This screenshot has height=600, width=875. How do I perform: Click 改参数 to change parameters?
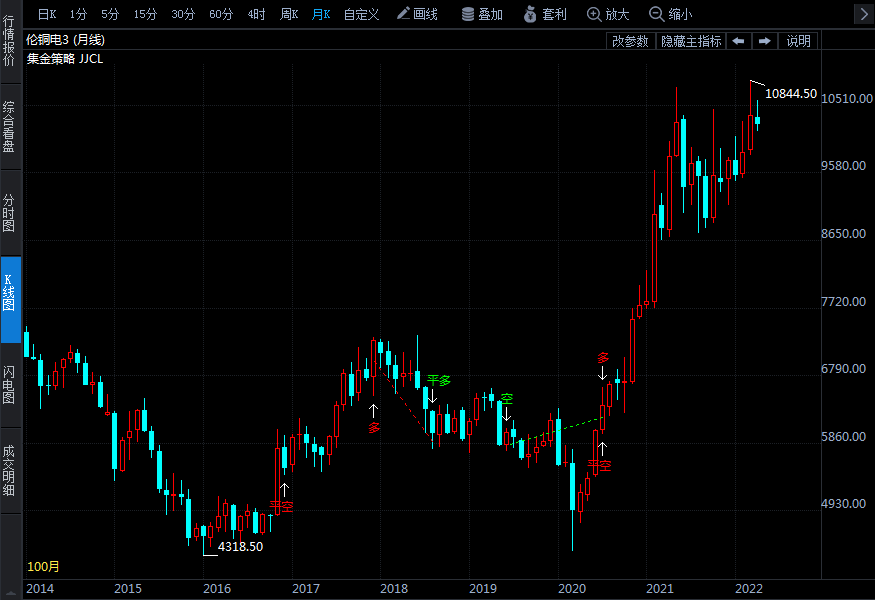[x=630, y=41]
